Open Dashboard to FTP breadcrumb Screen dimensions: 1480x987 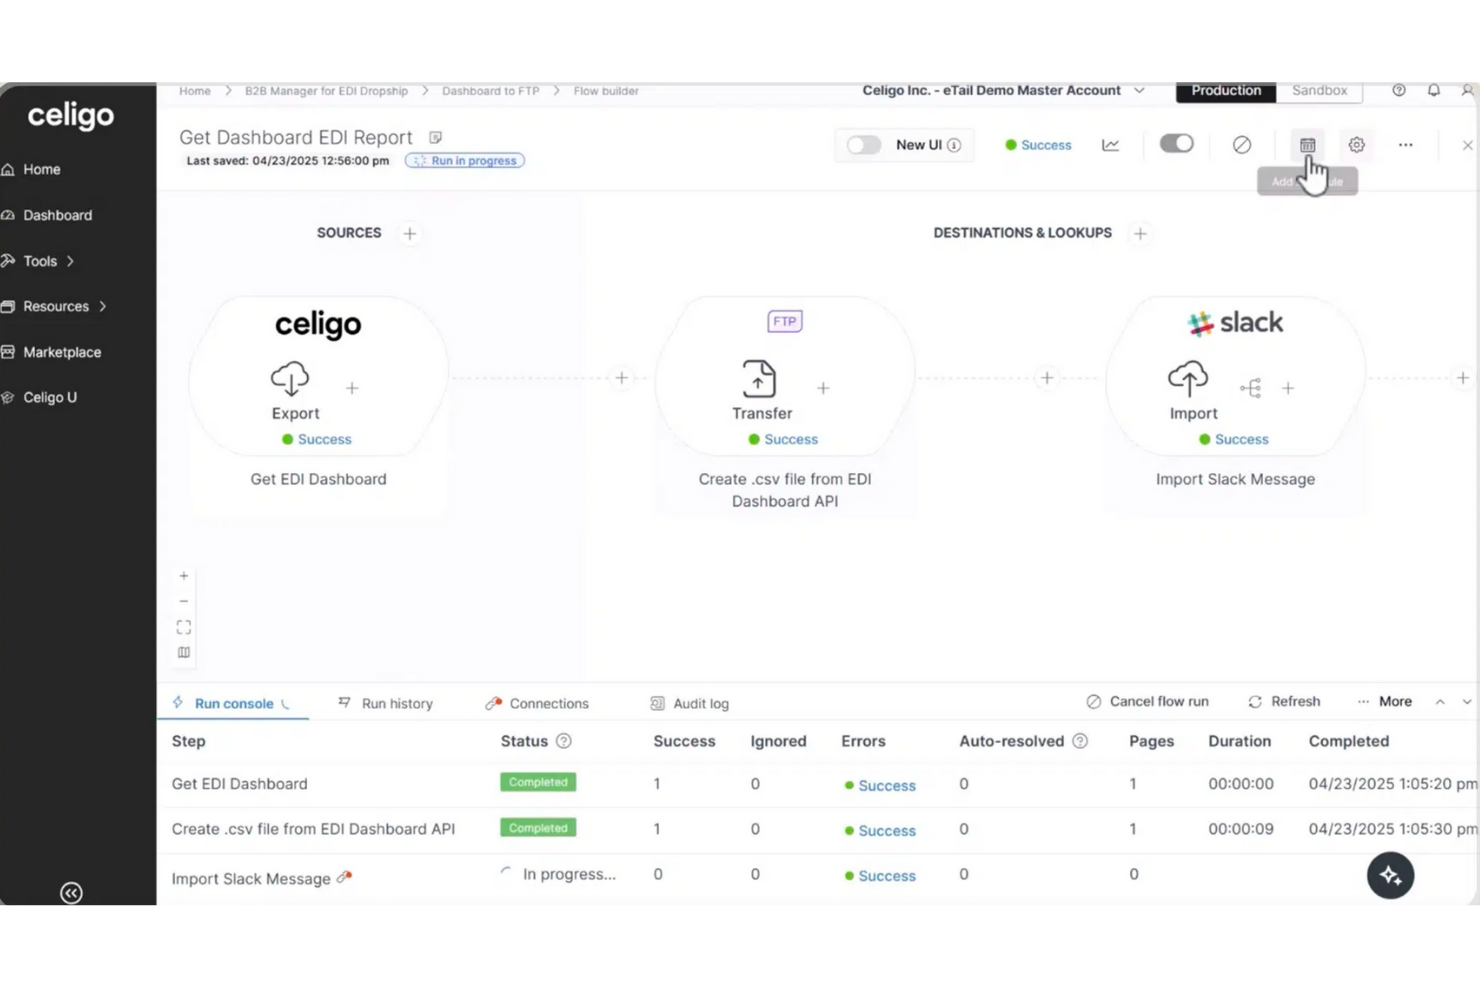pos(490,91)
